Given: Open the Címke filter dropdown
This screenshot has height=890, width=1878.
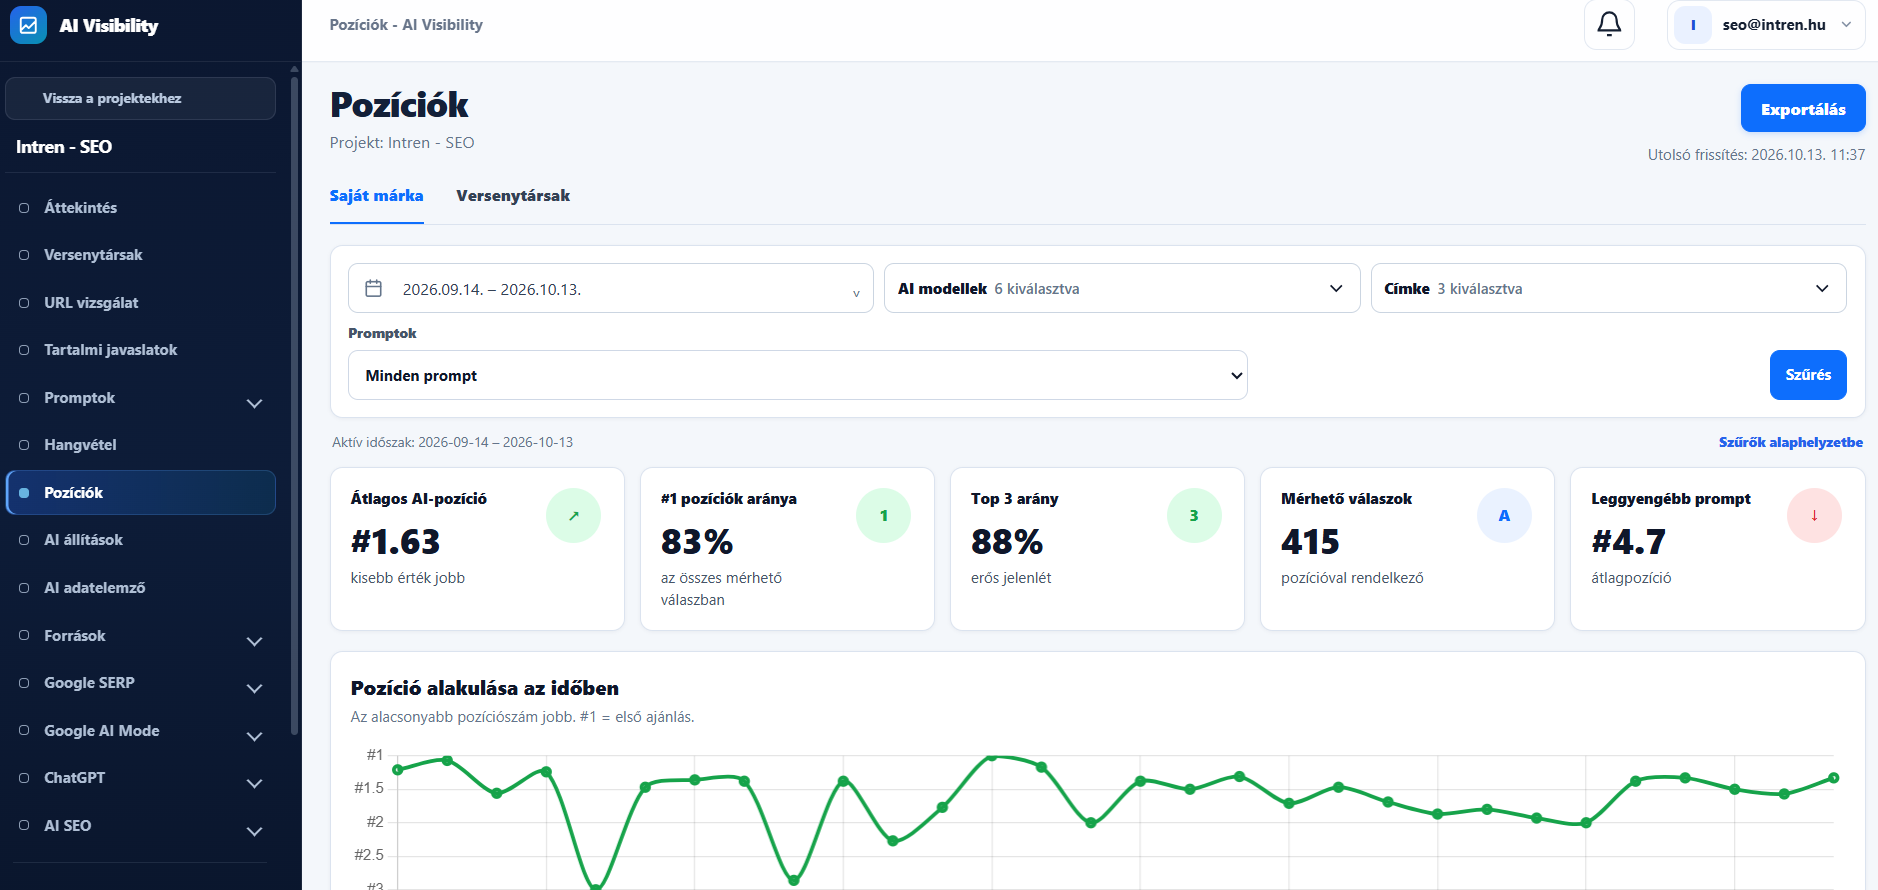Looking at the screenshot, I should coord(1608,288).
